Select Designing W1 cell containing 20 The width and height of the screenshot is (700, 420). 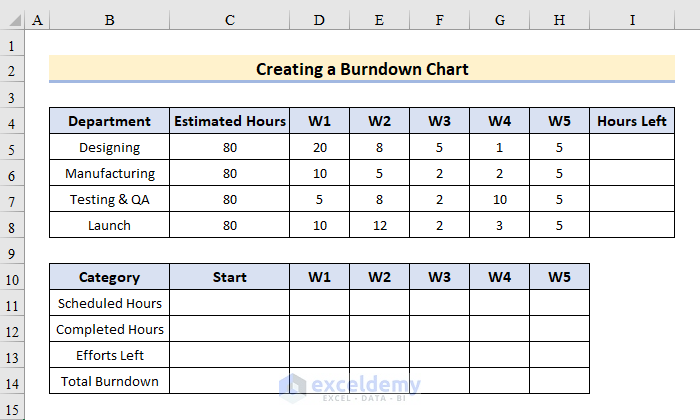coord(319,147)
